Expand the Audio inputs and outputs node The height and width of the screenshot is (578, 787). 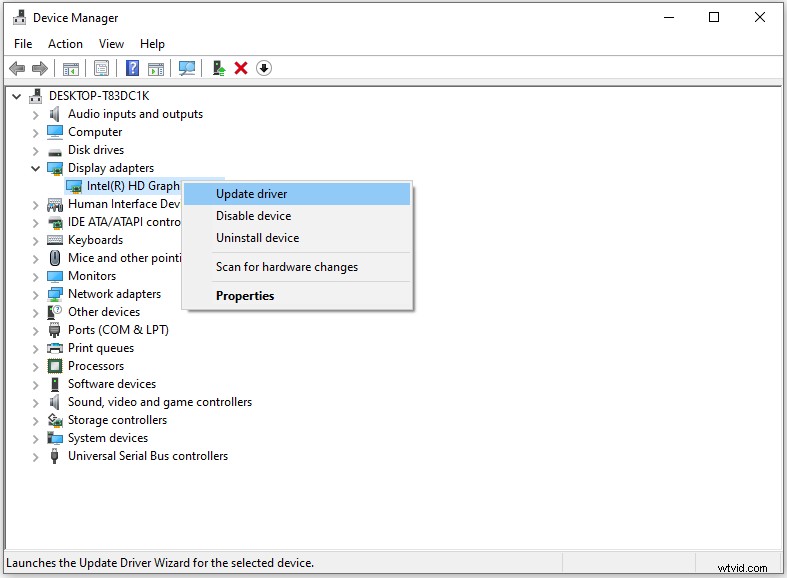tap(35, 115)
